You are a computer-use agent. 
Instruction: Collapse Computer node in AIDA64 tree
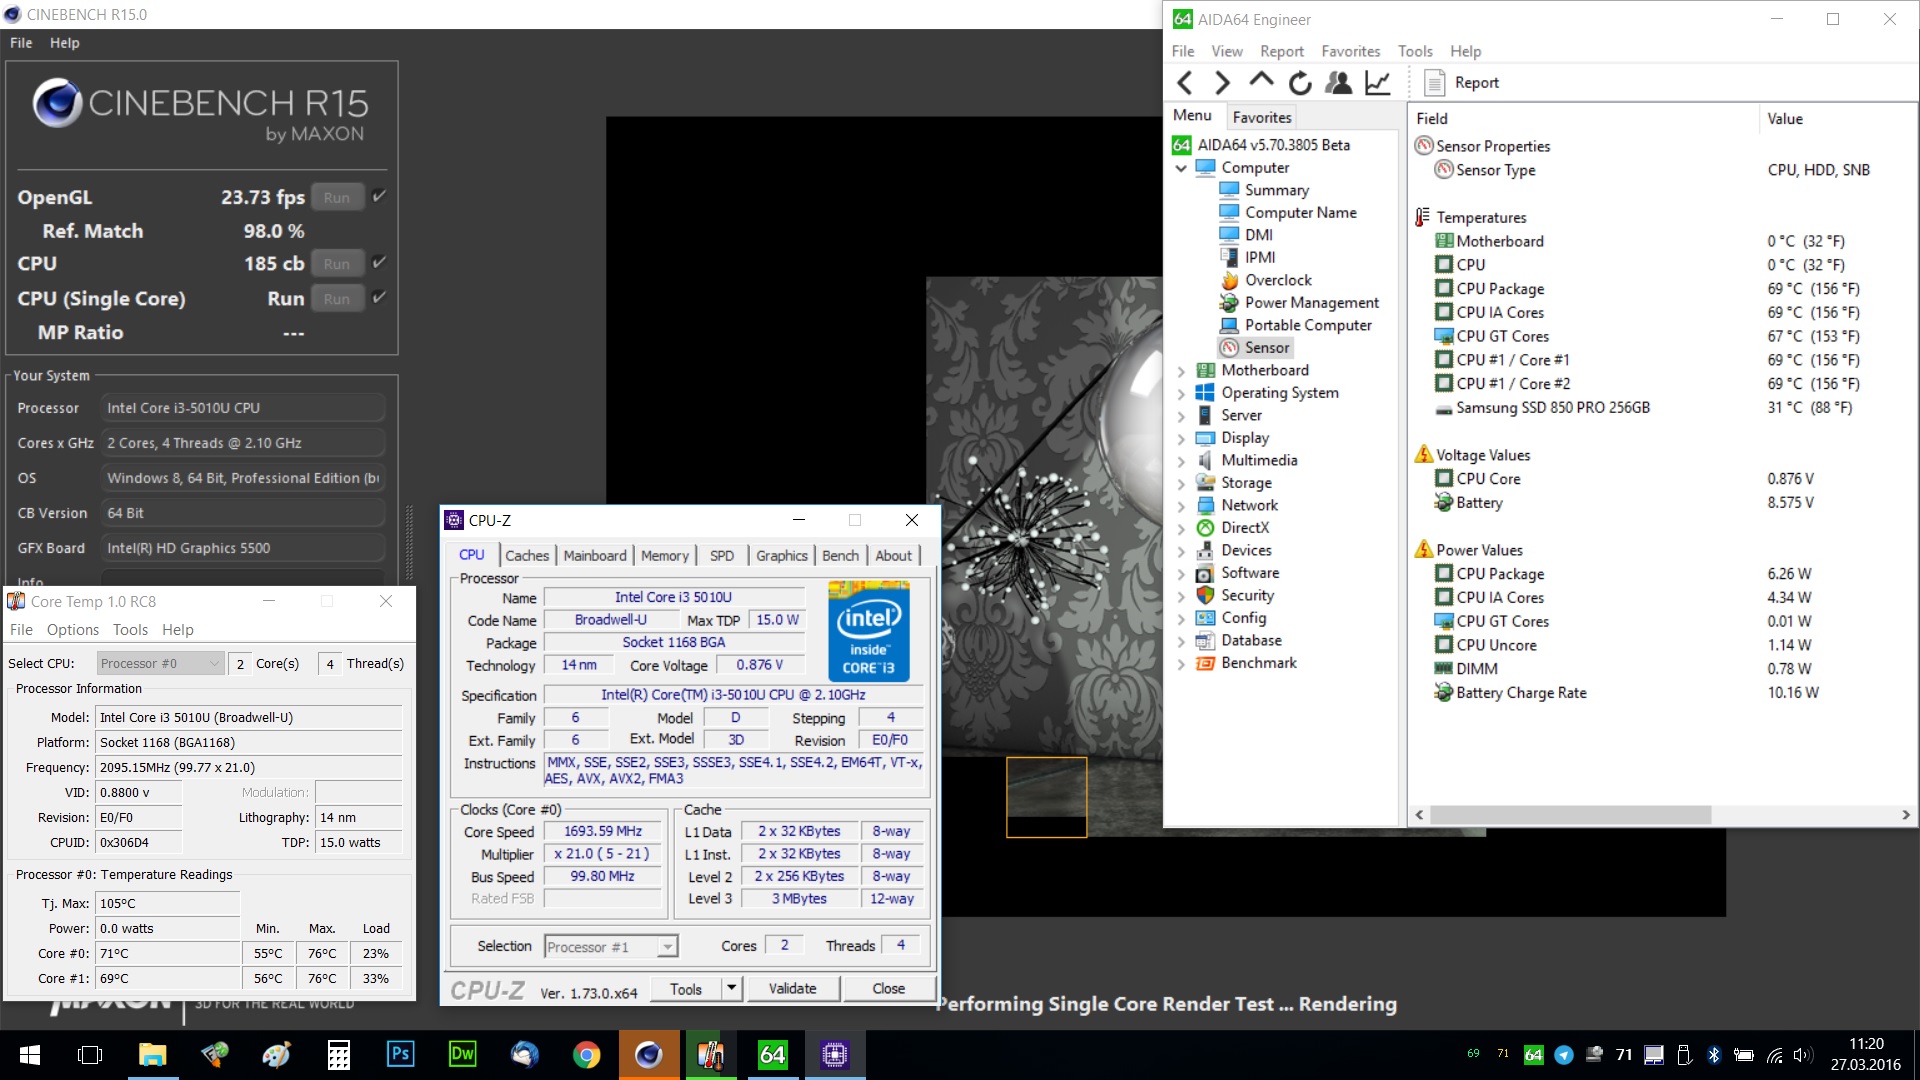(x=1181, y=168)
